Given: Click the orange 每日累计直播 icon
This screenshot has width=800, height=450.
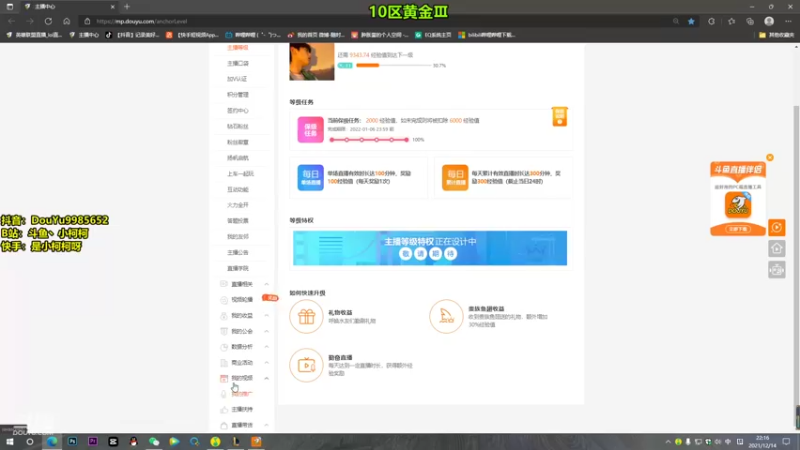Looking at the screenshot, I should [x=455, y=178].
